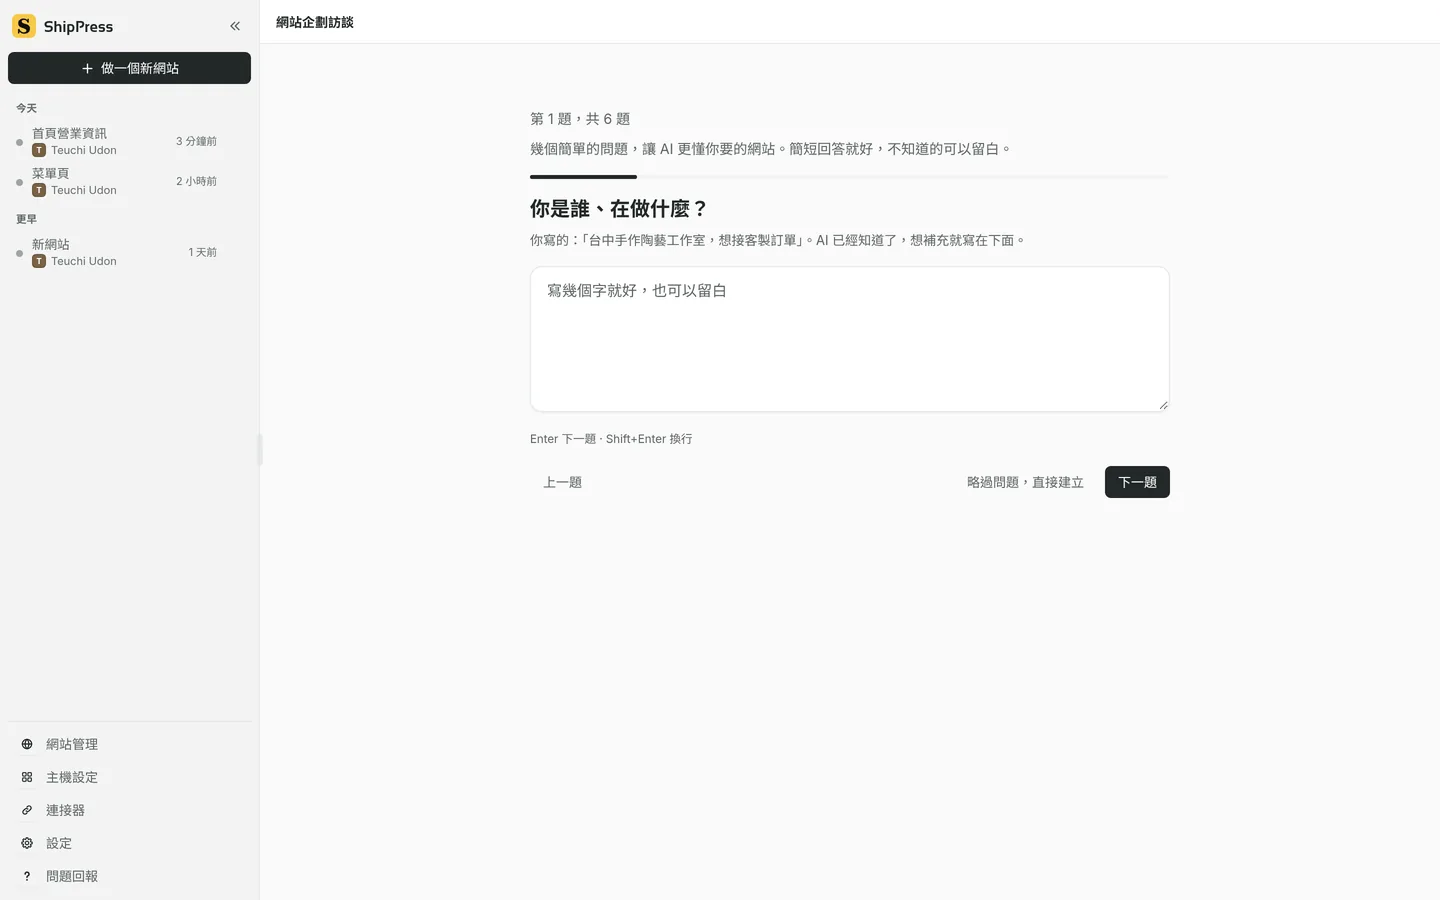Go to the next question with 下一題
The width and height of the screenshot is (1440, 900).
point(1137,482)
